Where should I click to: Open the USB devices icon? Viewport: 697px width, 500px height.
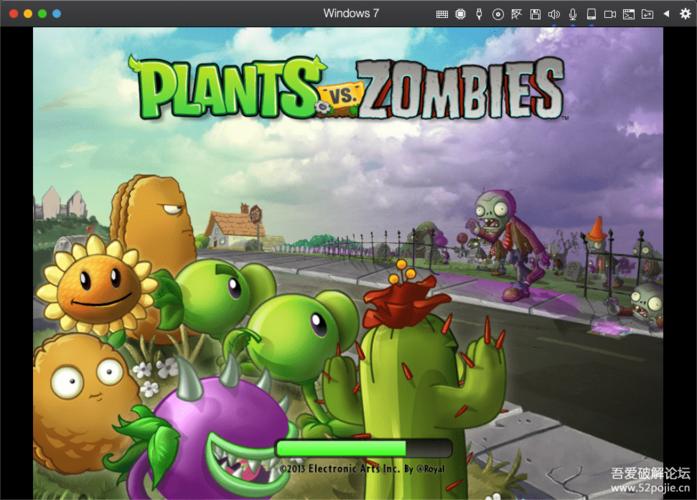tap(479, 14)
